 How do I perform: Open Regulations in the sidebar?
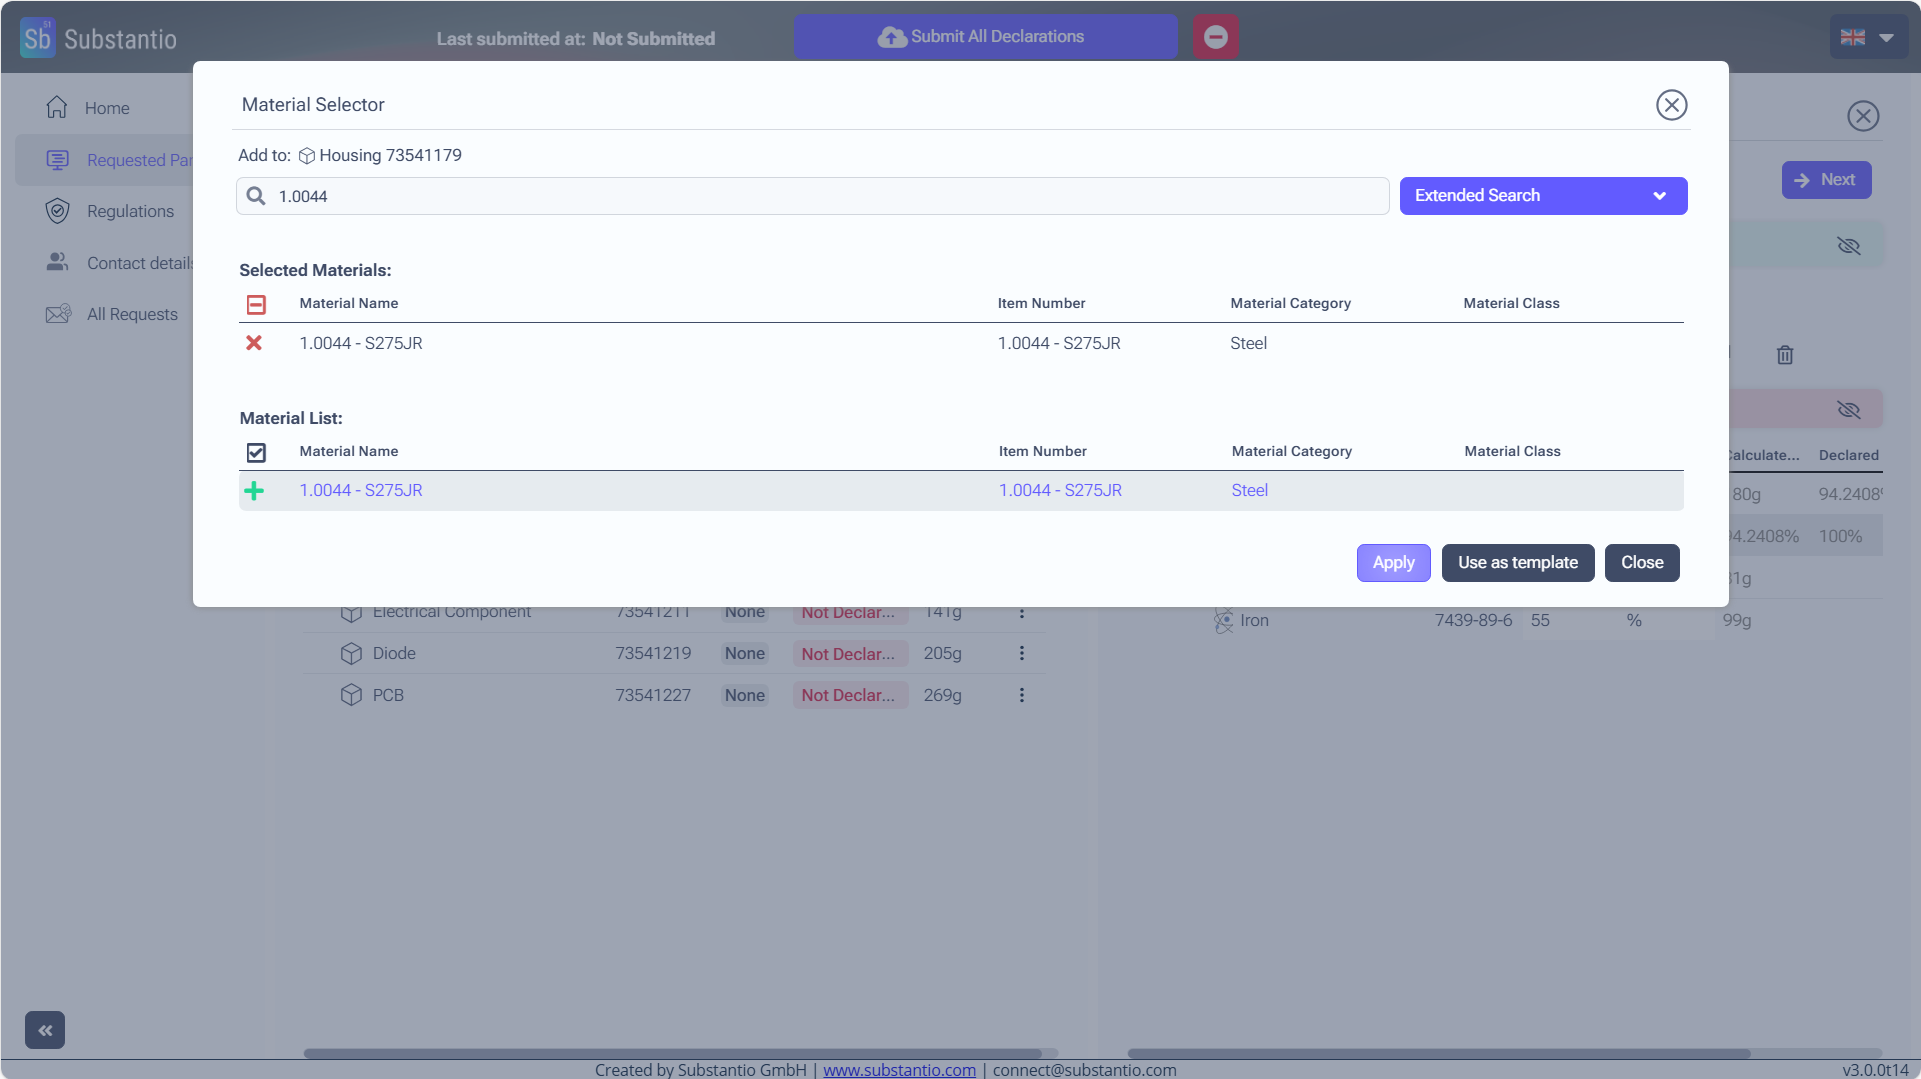(x=130, y=211)
